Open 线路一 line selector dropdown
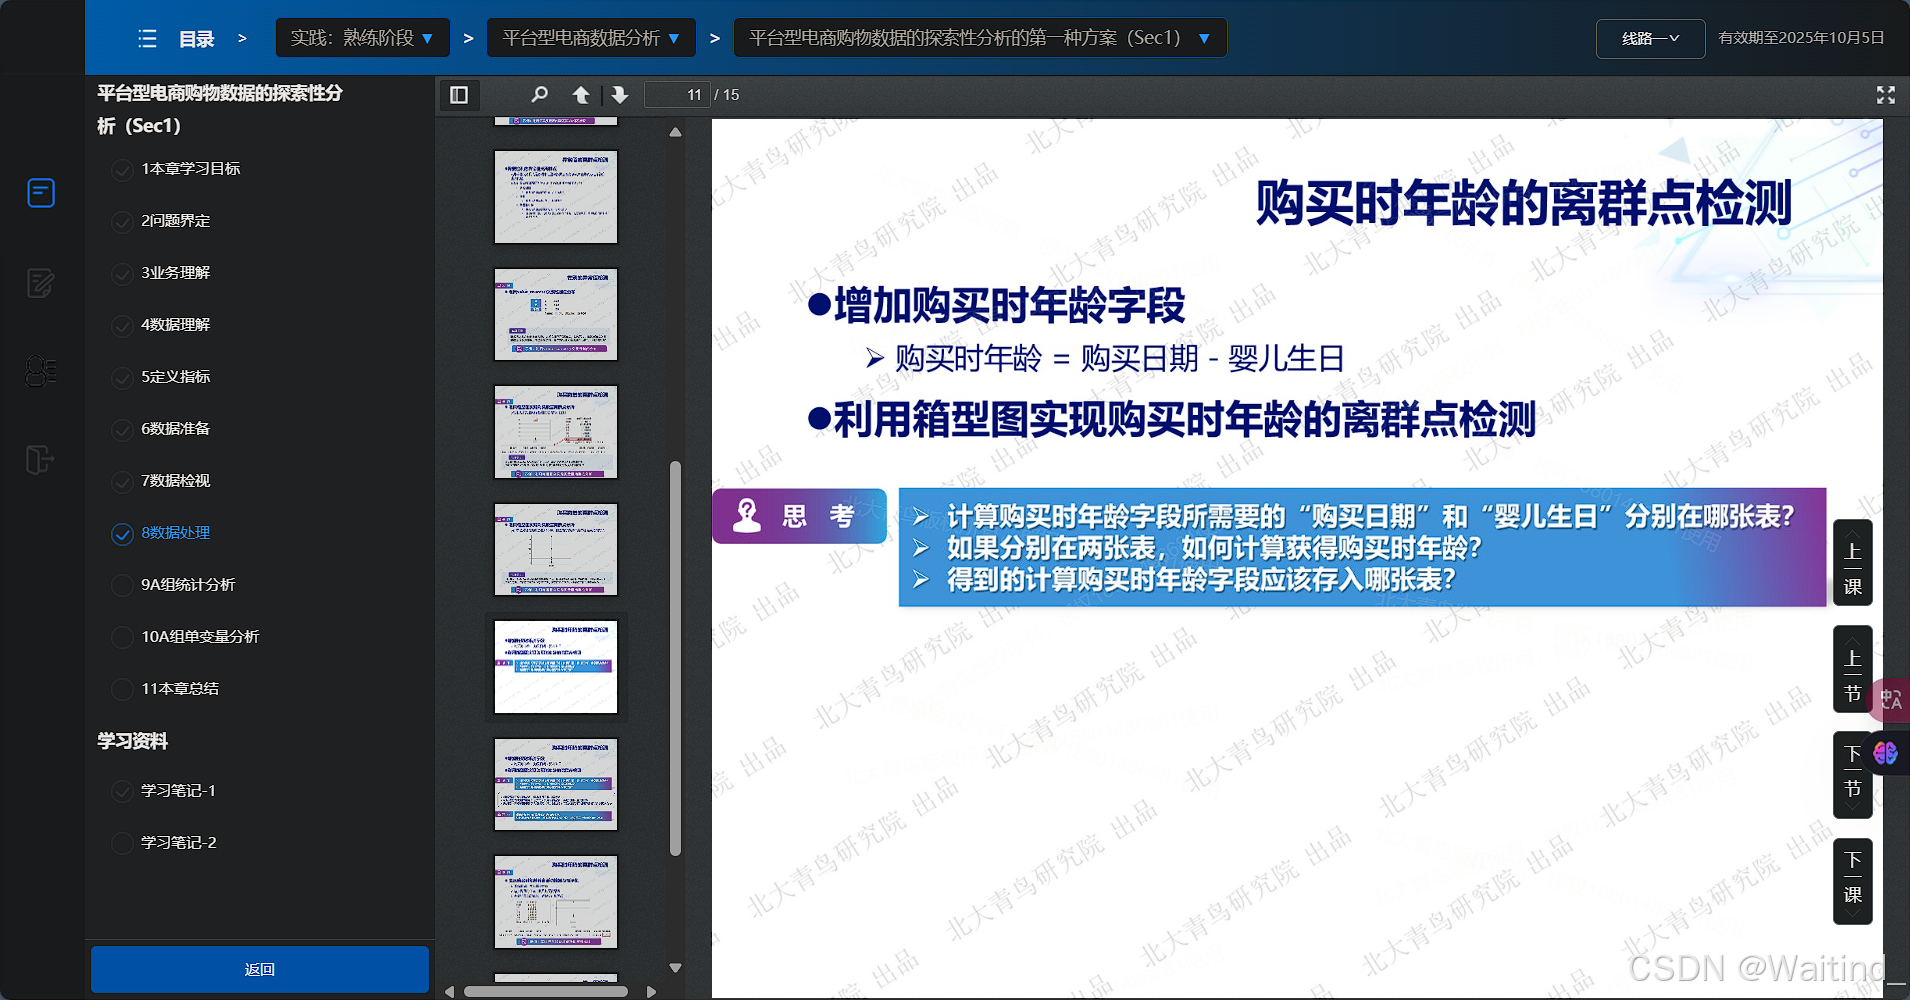1910x1000 pixels. (1650, 39)
